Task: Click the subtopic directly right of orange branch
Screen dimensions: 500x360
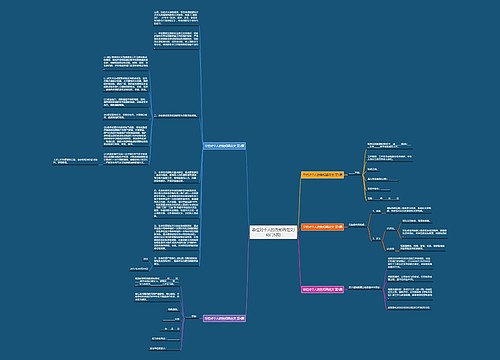Action: pyautogui.click(x=357, y=225)
